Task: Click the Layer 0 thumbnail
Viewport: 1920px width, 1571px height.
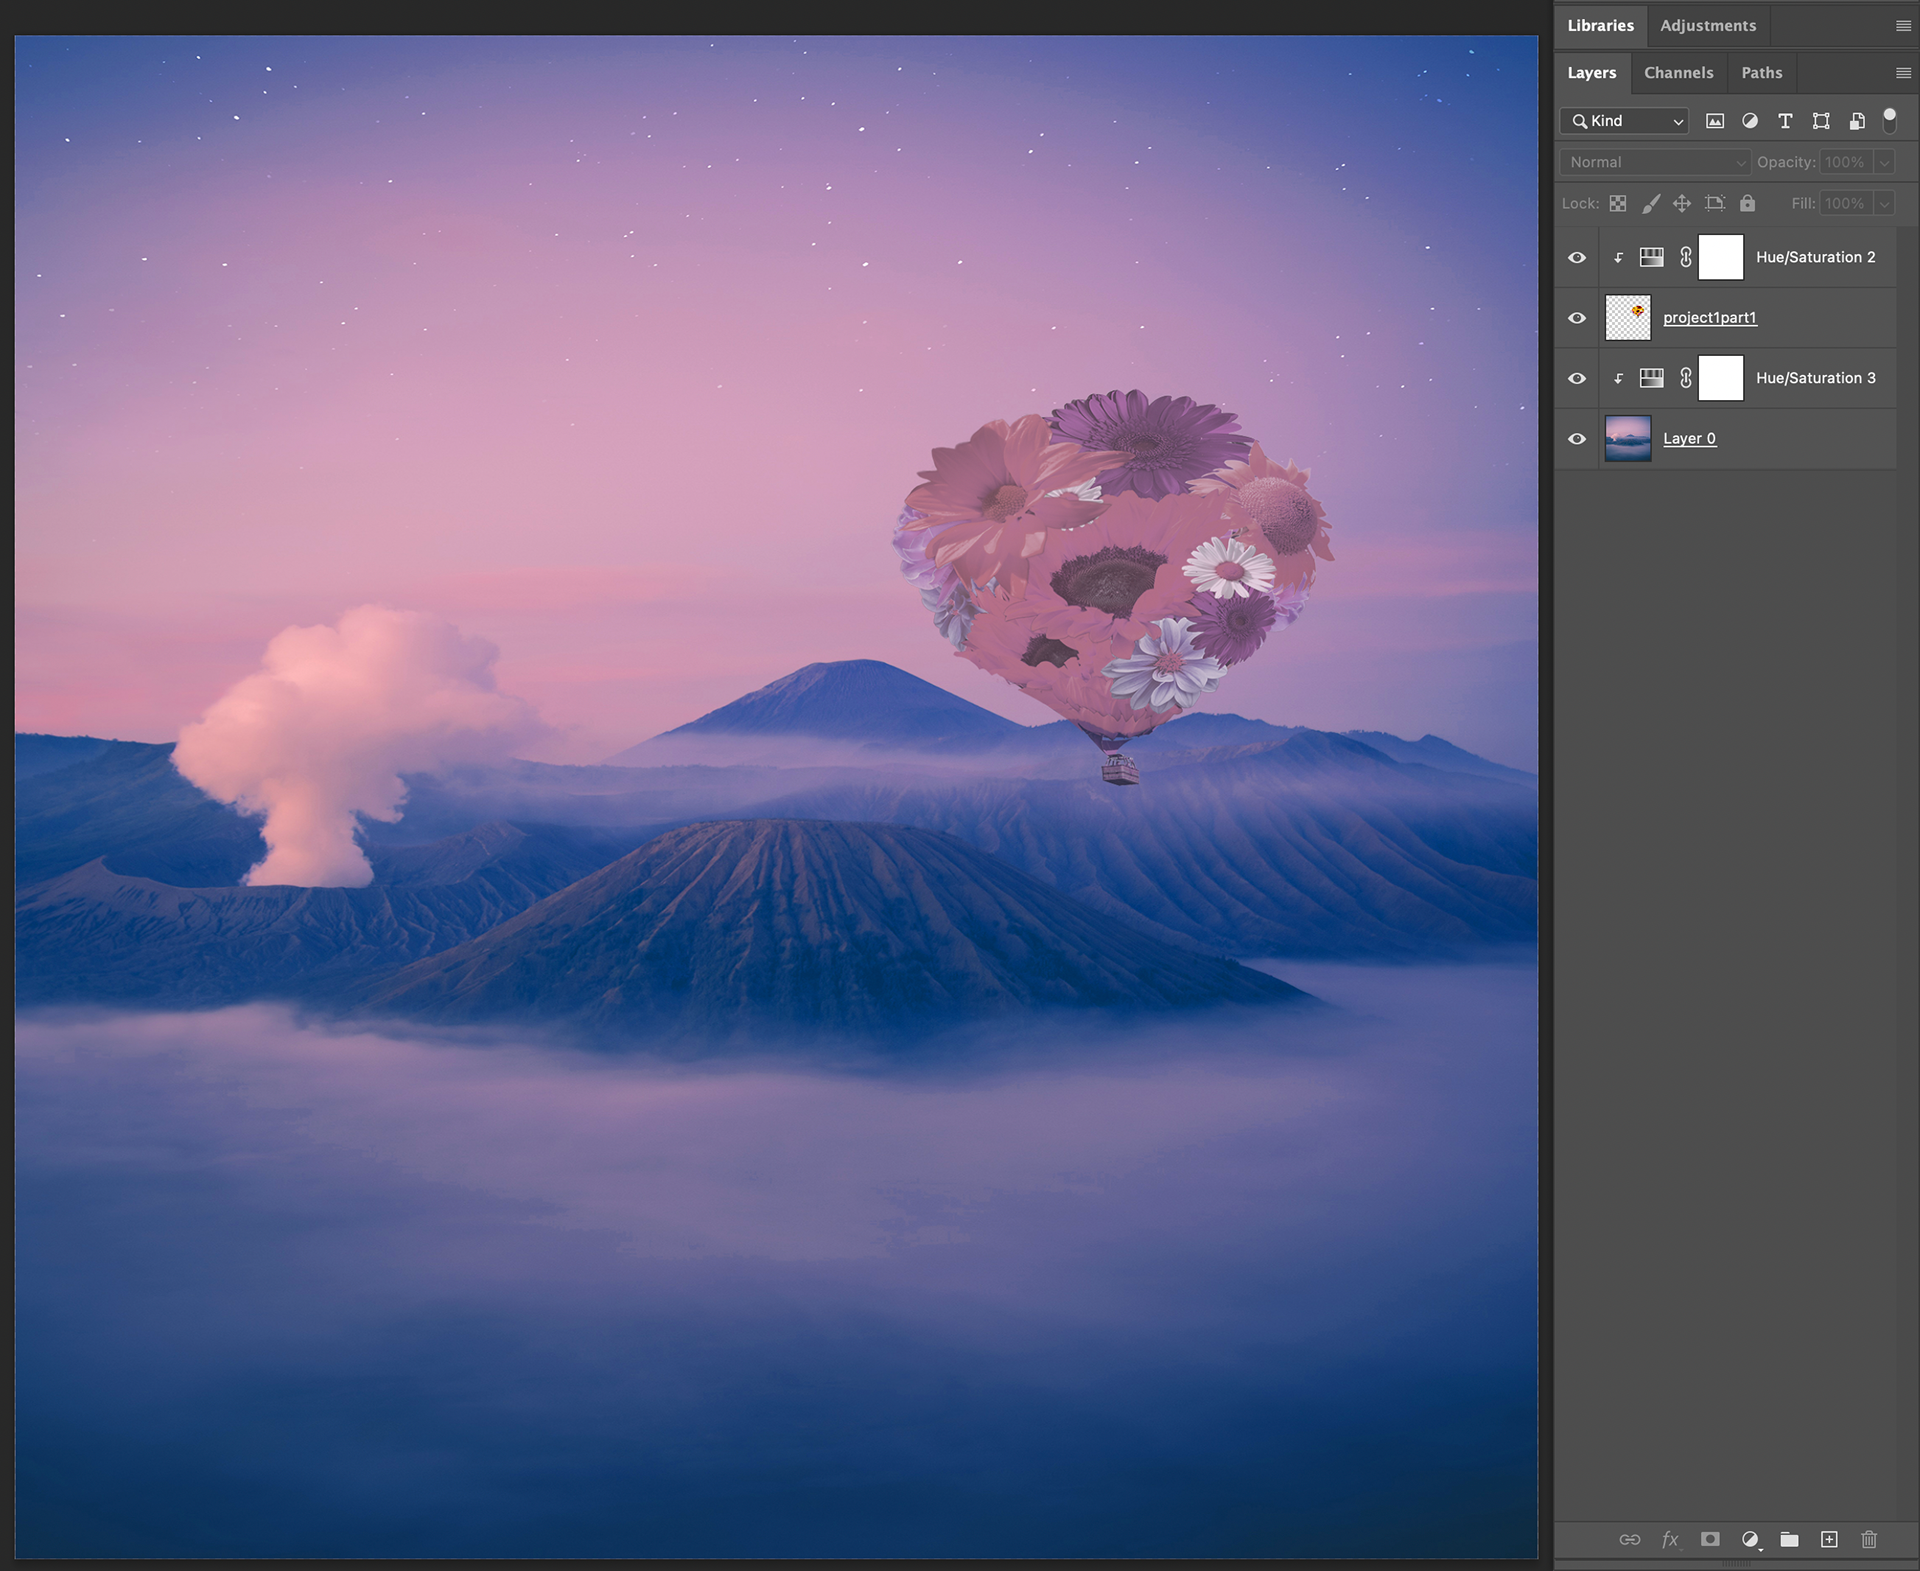Action: (1627, 439)
